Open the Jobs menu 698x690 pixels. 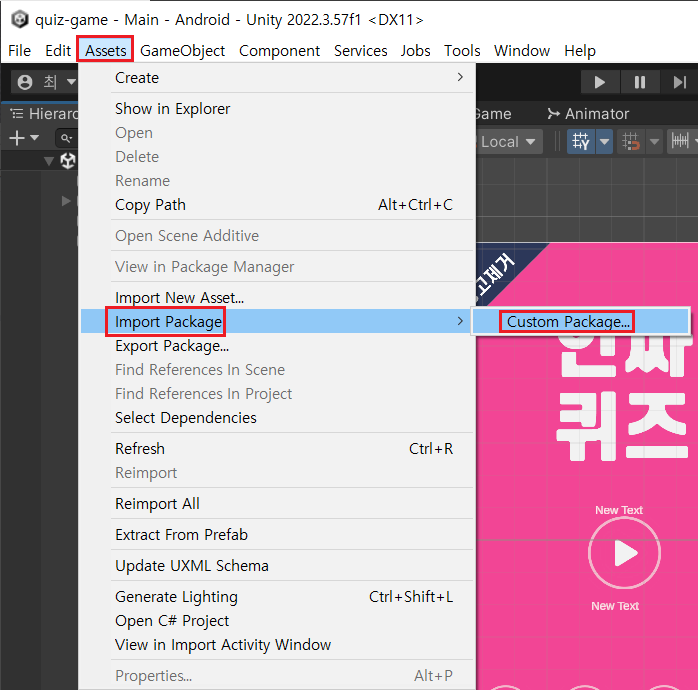click(415, 51)
